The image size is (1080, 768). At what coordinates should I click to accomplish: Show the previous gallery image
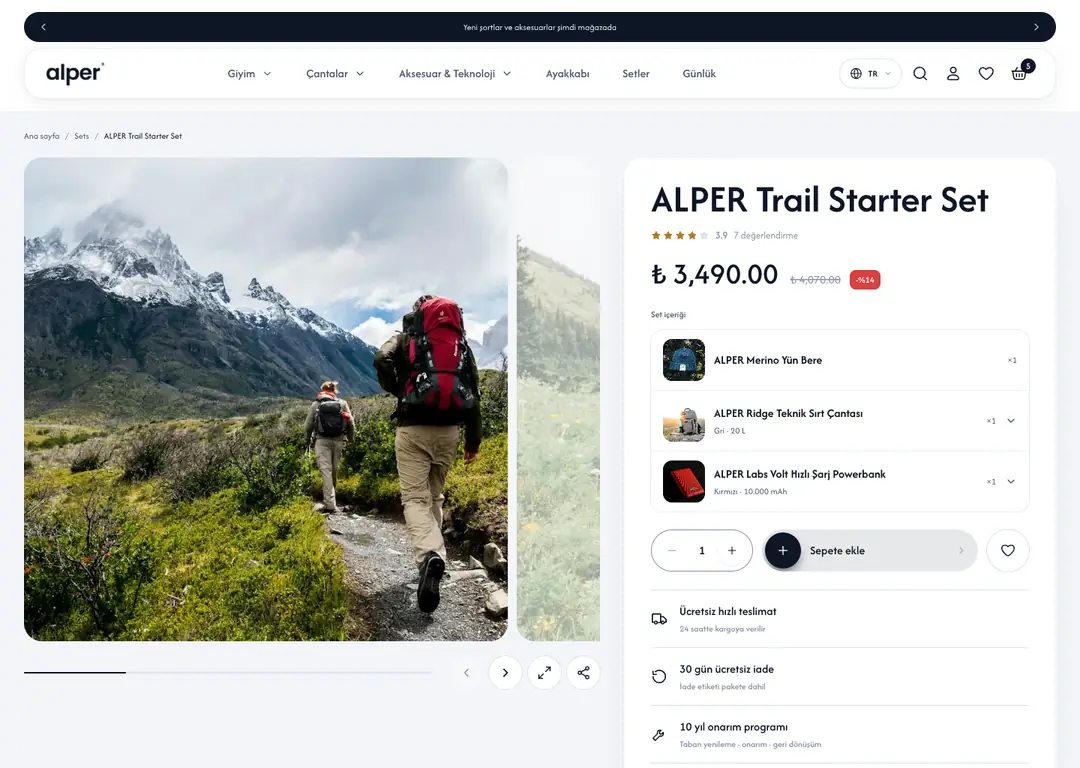coord(466,673)
